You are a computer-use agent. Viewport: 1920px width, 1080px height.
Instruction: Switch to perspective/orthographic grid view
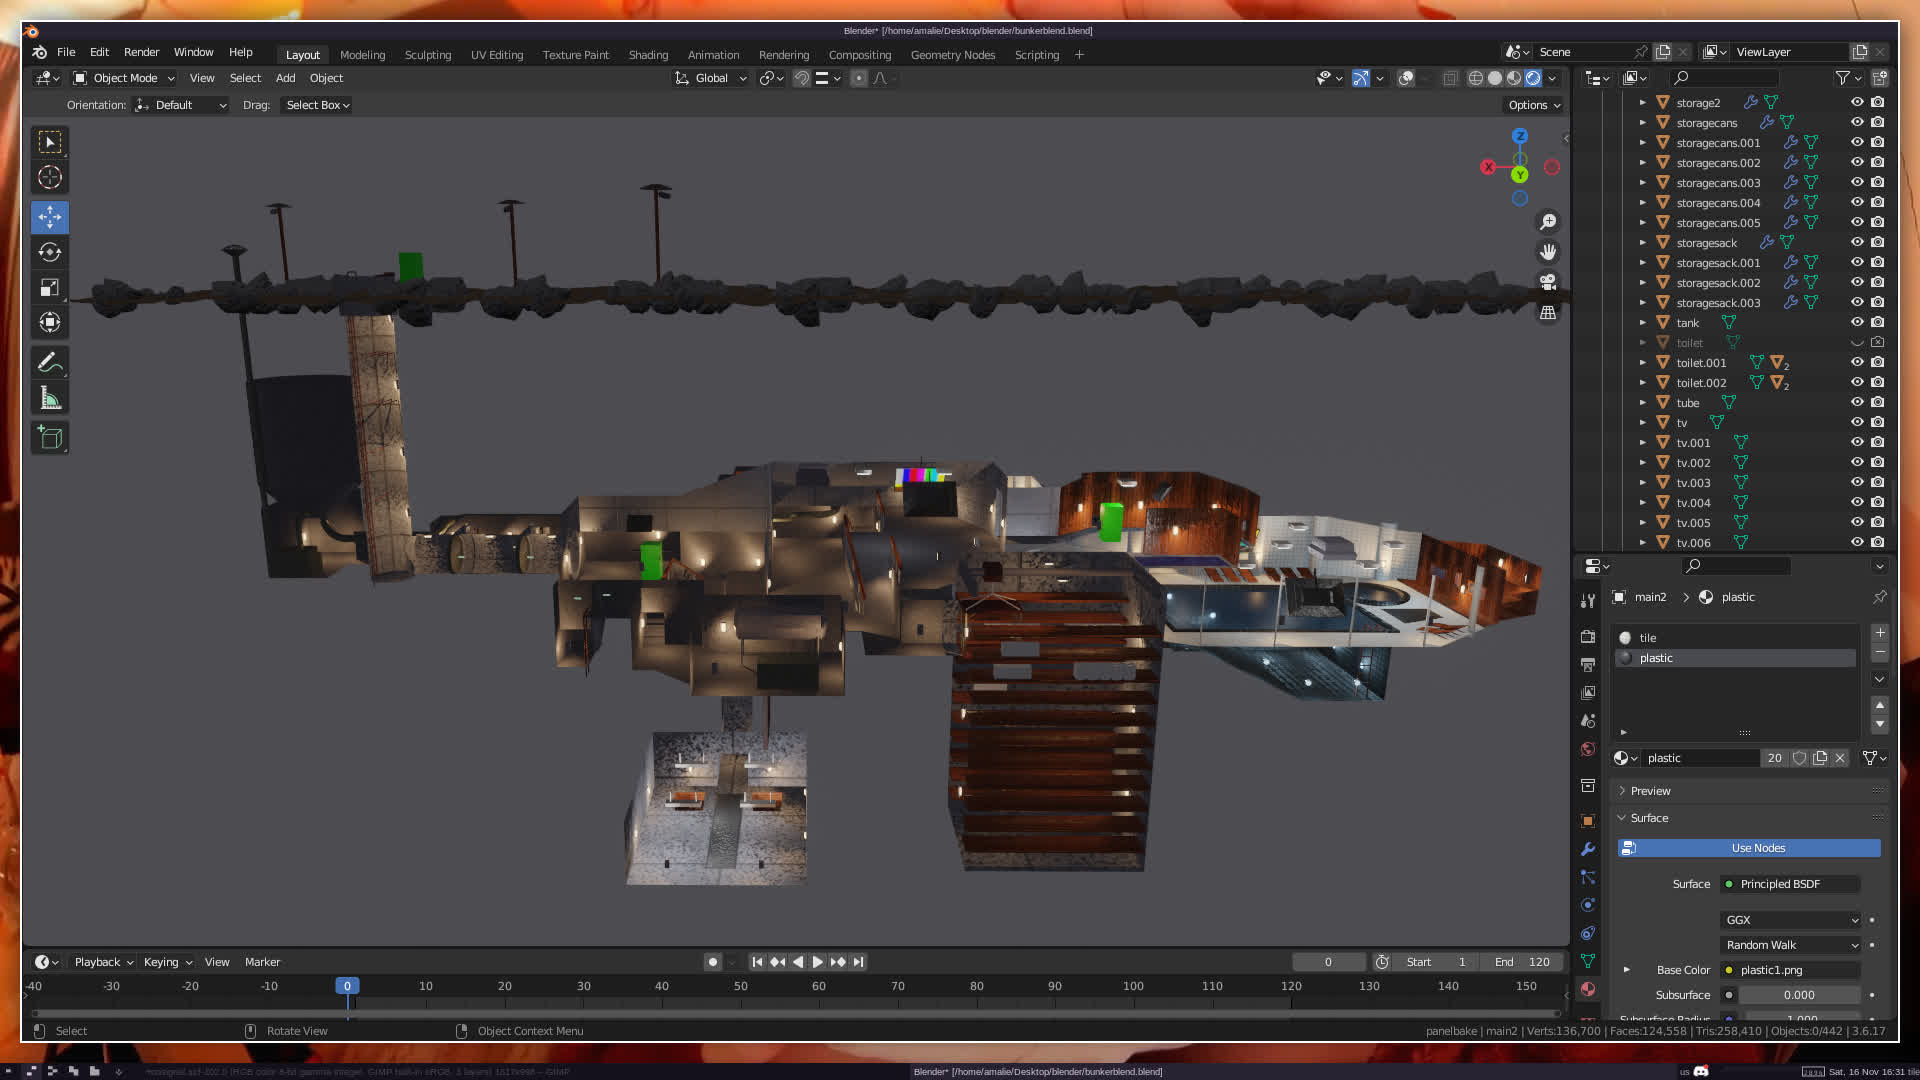(1548, 313)
